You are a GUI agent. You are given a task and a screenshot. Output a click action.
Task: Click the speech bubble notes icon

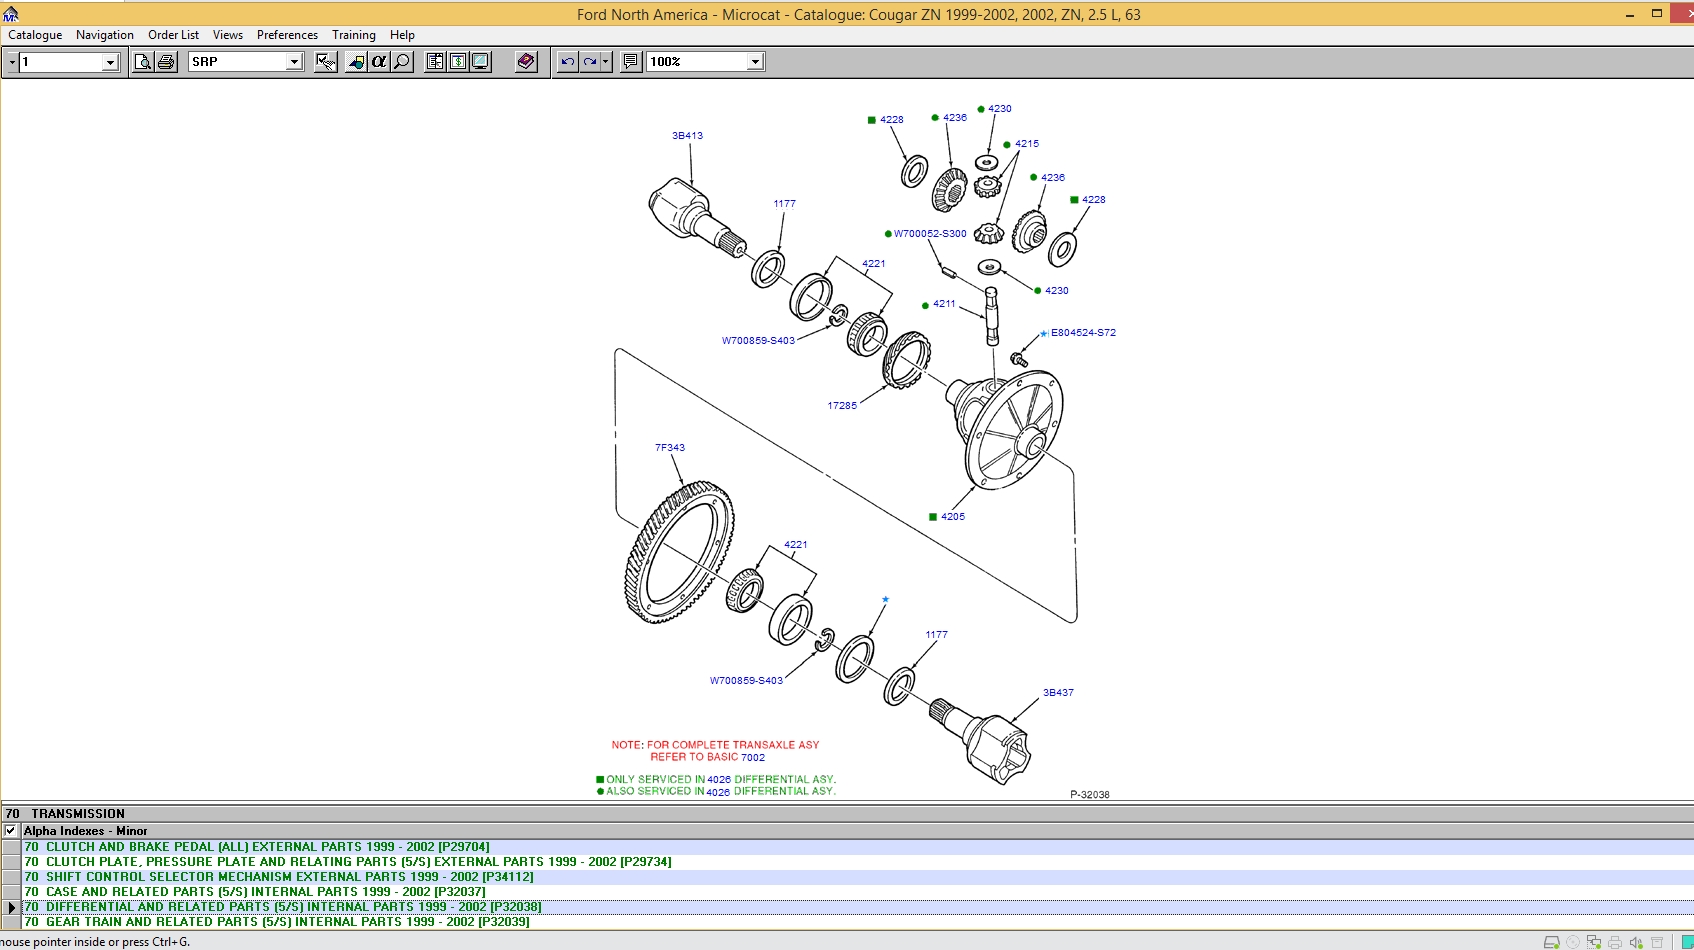pos(631,62)
